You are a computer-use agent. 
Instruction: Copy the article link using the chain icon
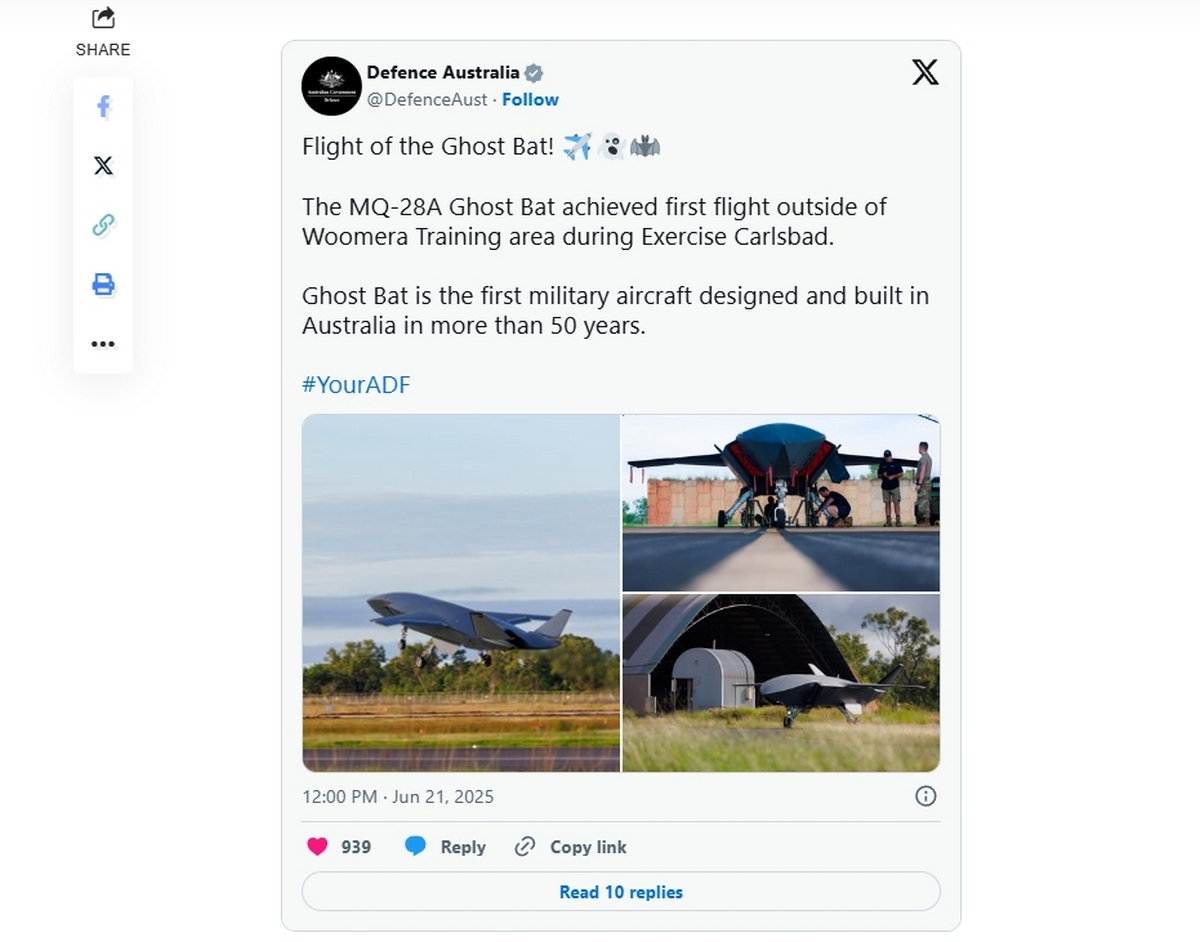pyautogui.click(x=103, y=225)
